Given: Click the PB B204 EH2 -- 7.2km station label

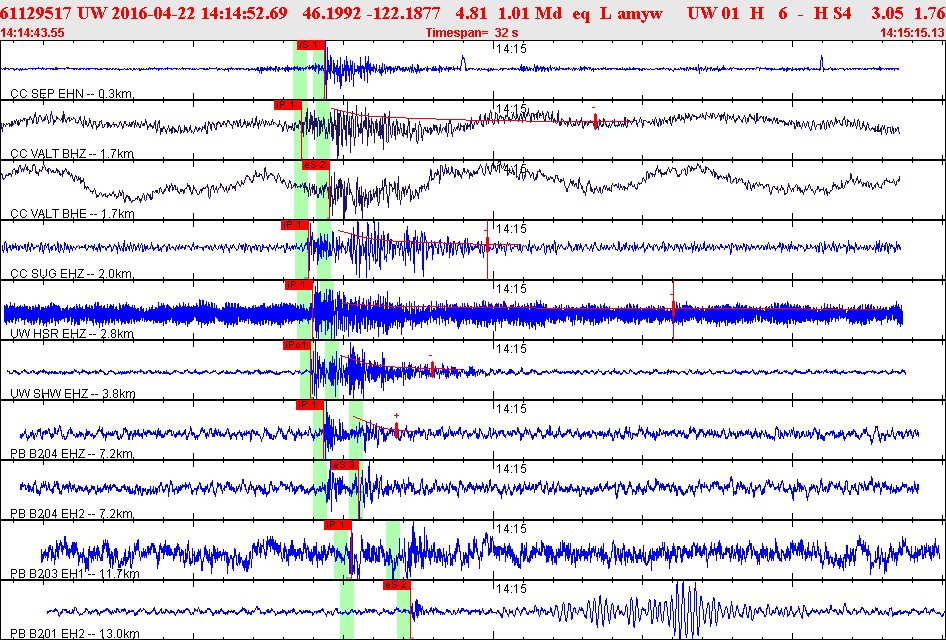Looking at the screenshot, I should click(72, 514).
